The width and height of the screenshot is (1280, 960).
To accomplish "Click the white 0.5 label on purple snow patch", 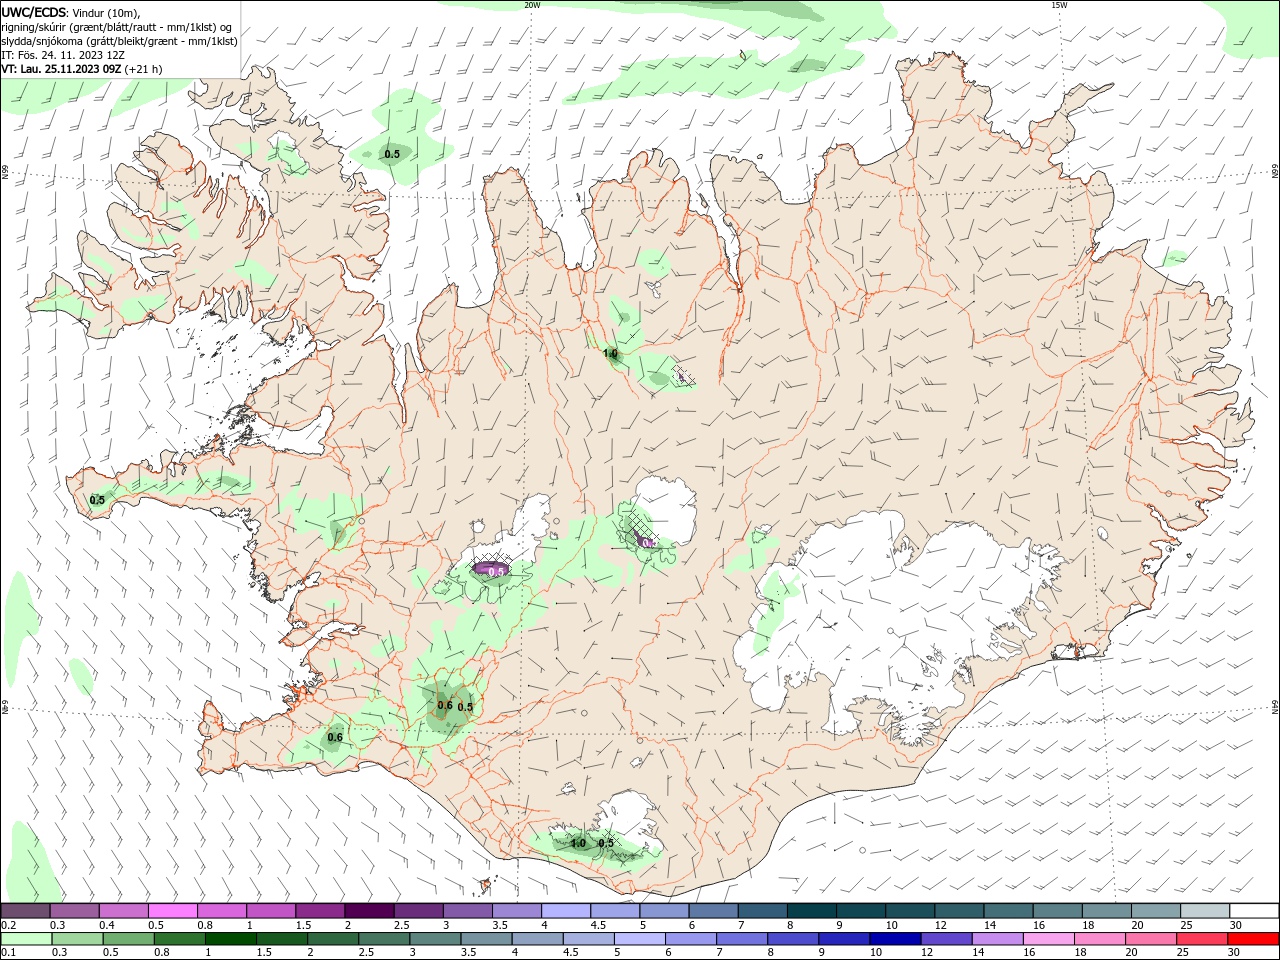I will pyautogui.click(x=495, y=571).
